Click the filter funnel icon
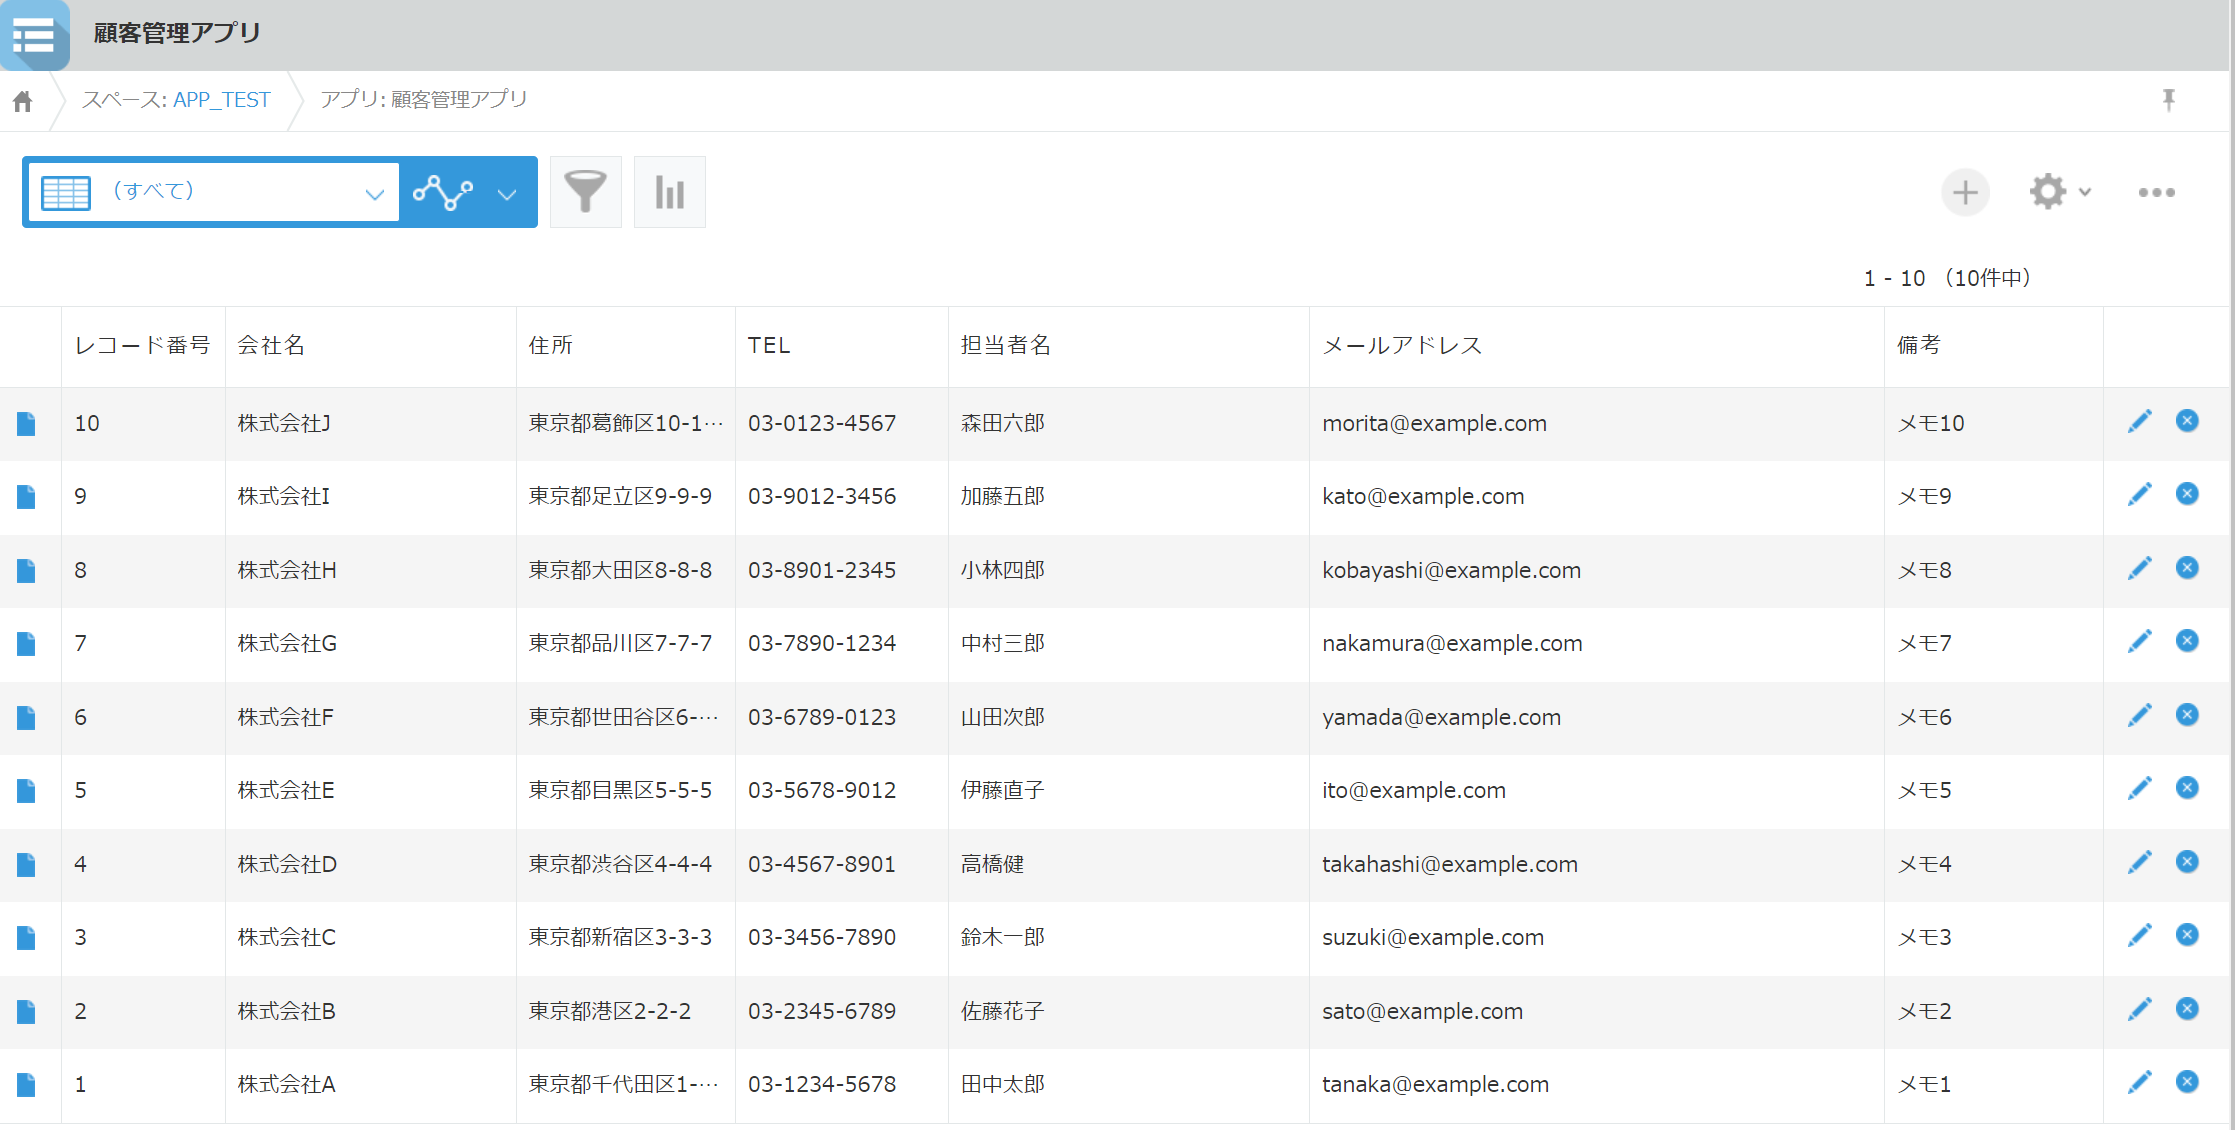This screenshot has width=2235, height=1130. (x=585, y=192)
